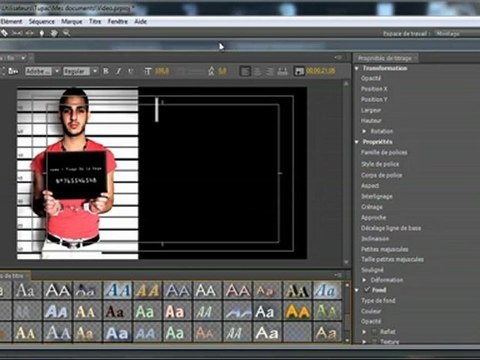480x360 pixels.
Task: Open the Séquence menu
Action: (x=42, y=21)
